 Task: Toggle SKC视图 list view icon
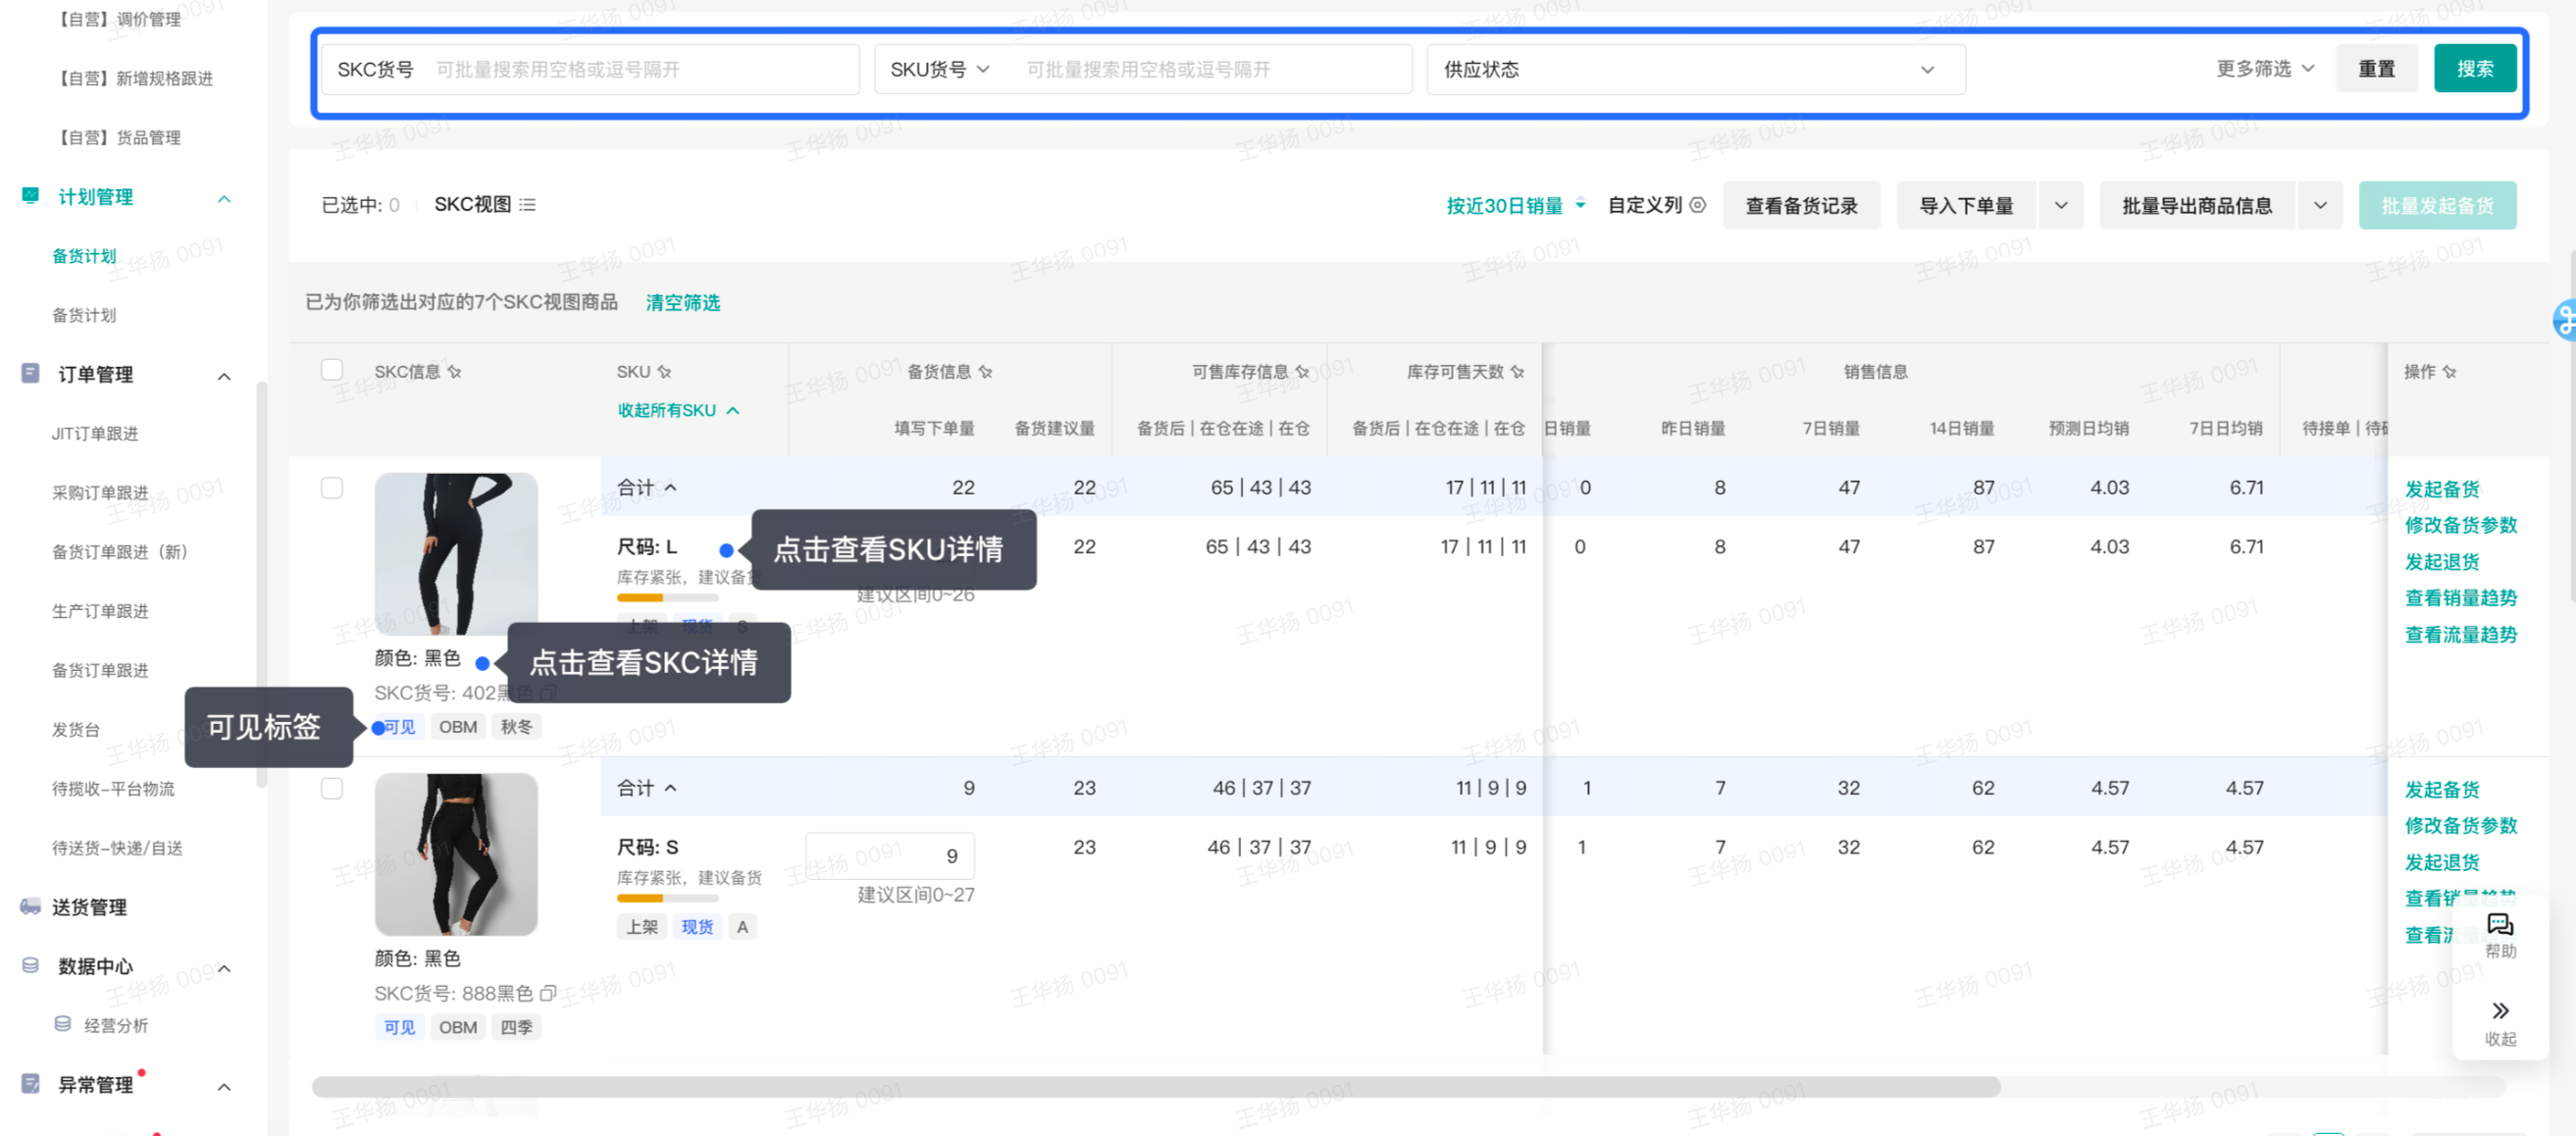(527, 205)
